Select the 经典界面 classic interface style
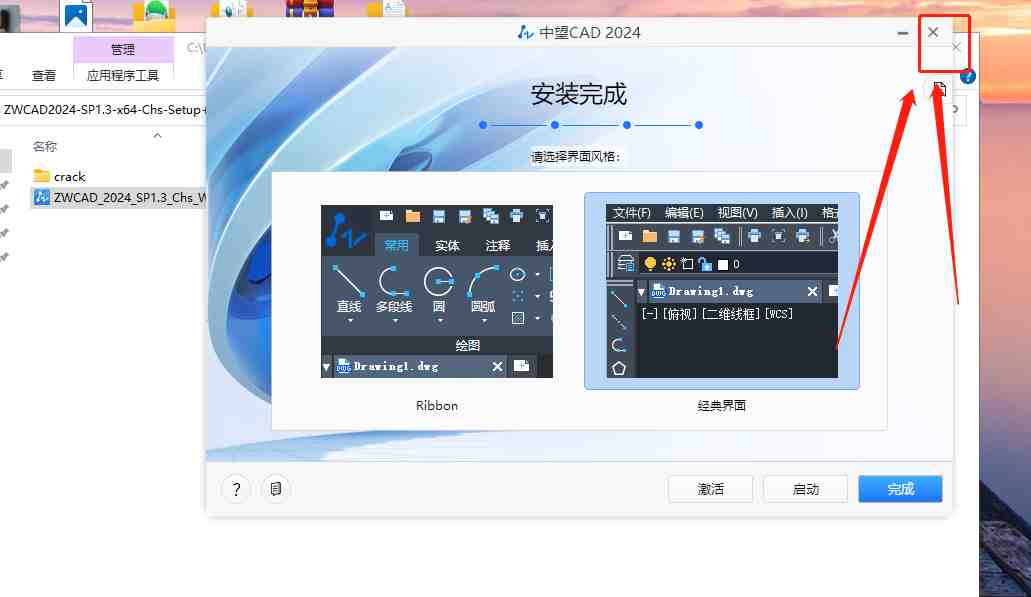1031x597 pixels. (722, 290)
